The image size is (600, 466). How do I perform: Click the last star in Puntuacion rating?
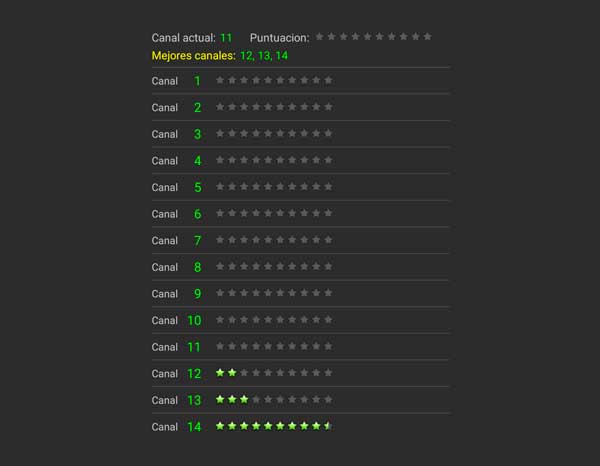click(427, 37)
